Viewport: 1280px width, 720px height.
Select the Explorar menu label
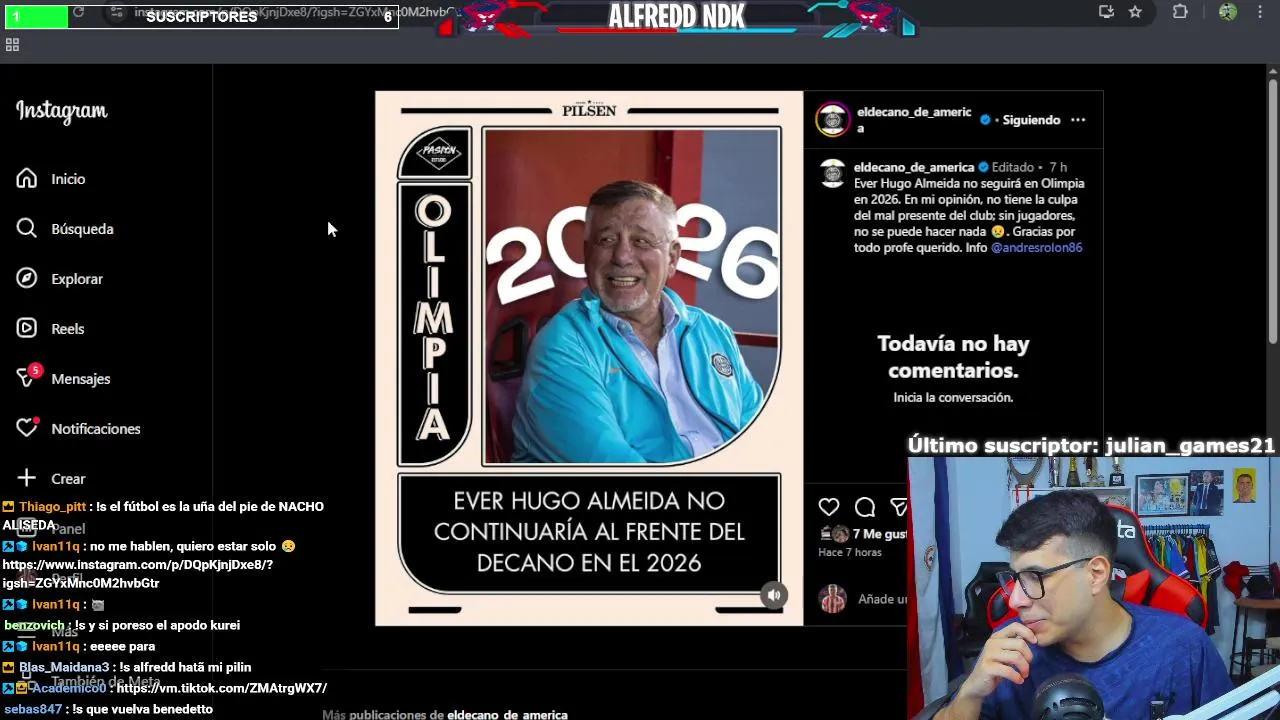tap(77, 279)
